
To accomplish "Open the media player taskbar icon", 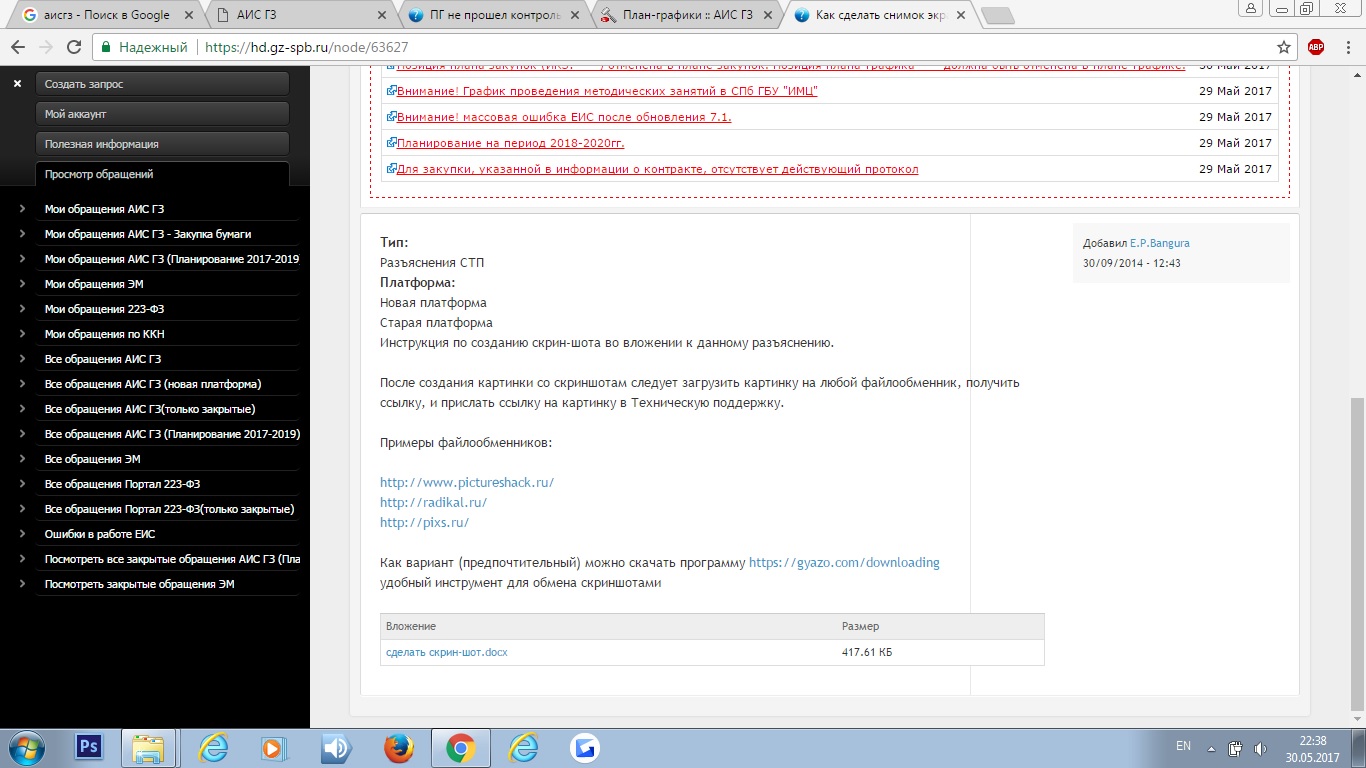I will point(272,748).
